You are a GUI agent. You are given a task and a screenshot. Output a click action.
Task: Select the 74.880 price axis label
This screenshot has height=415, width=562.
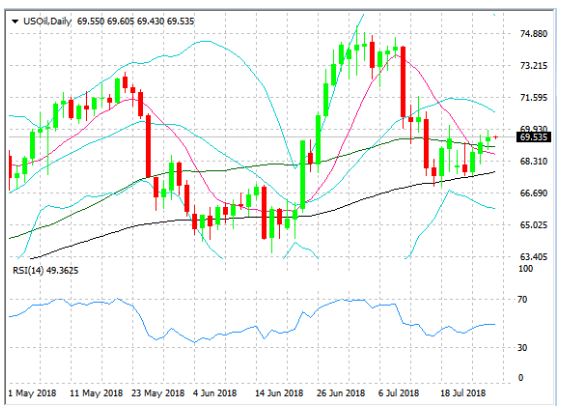533,34
